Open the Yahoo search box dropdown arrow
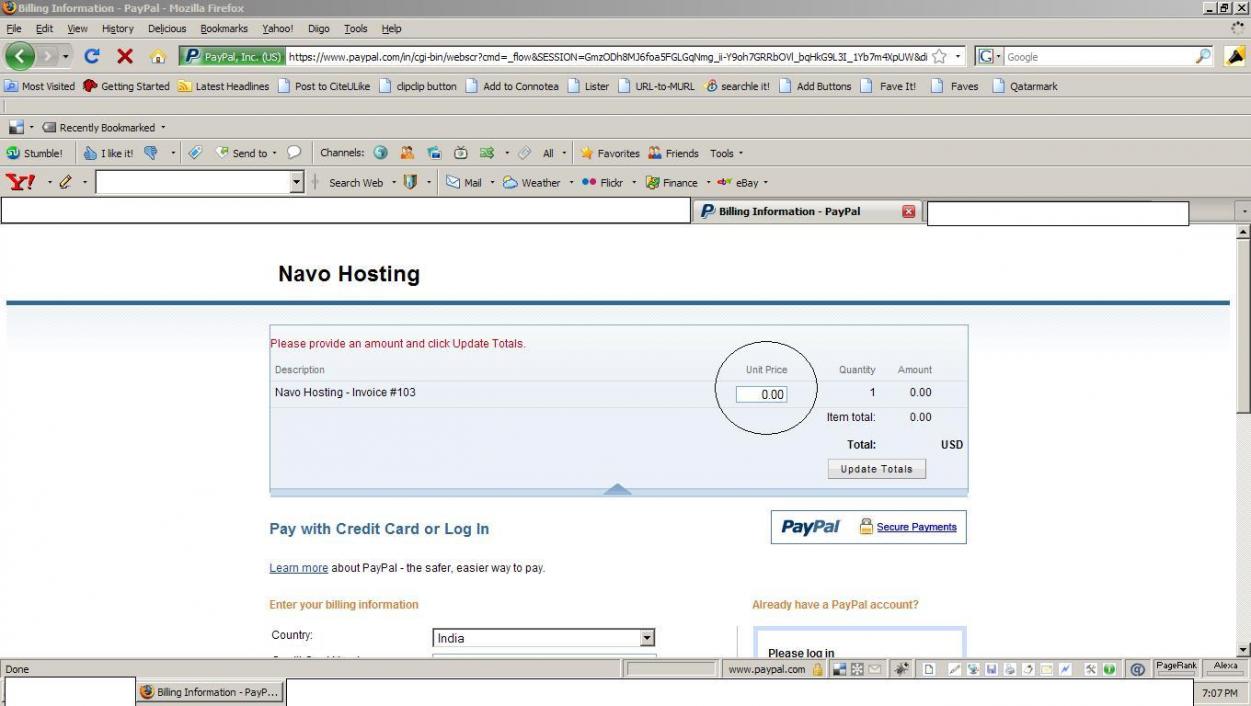The height and width of the screenshot is (706, 1251). pos(296,182)
